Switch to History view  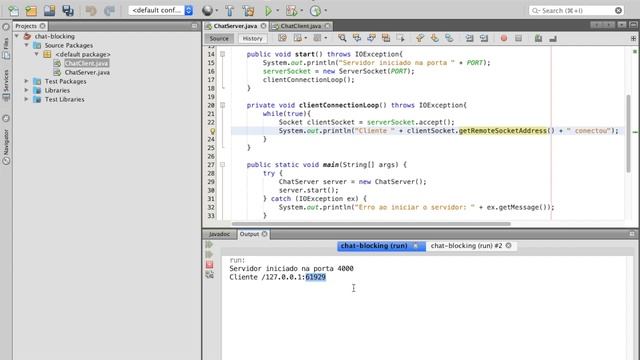253,38
